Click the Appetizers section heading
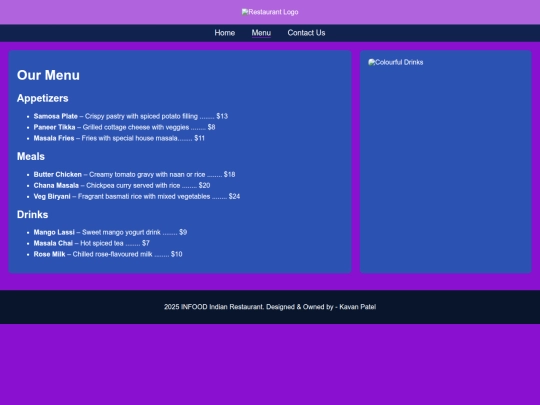Image resolution: width=540 pixels, height=405 pixels. pos(42,98)
